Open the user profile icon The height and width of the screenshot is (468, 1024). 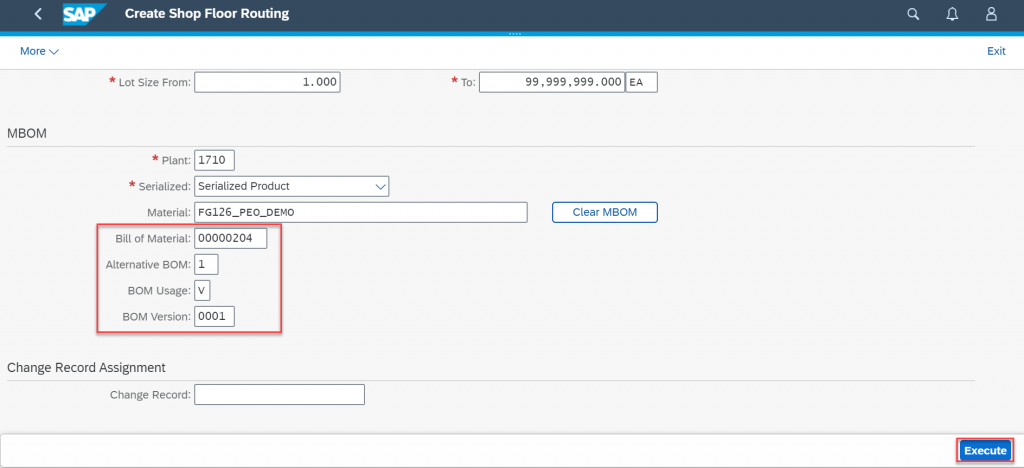point(991,14)
